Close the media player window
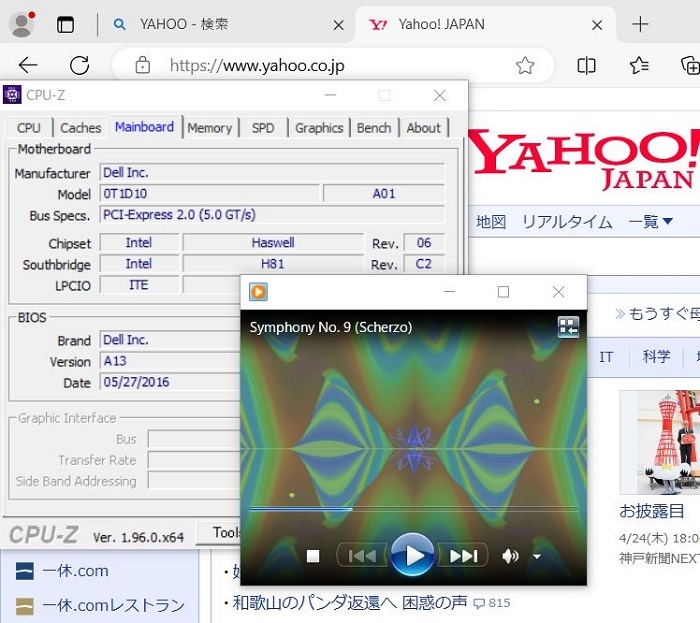Viewport: 700px width, 623px height. (558, 292)
